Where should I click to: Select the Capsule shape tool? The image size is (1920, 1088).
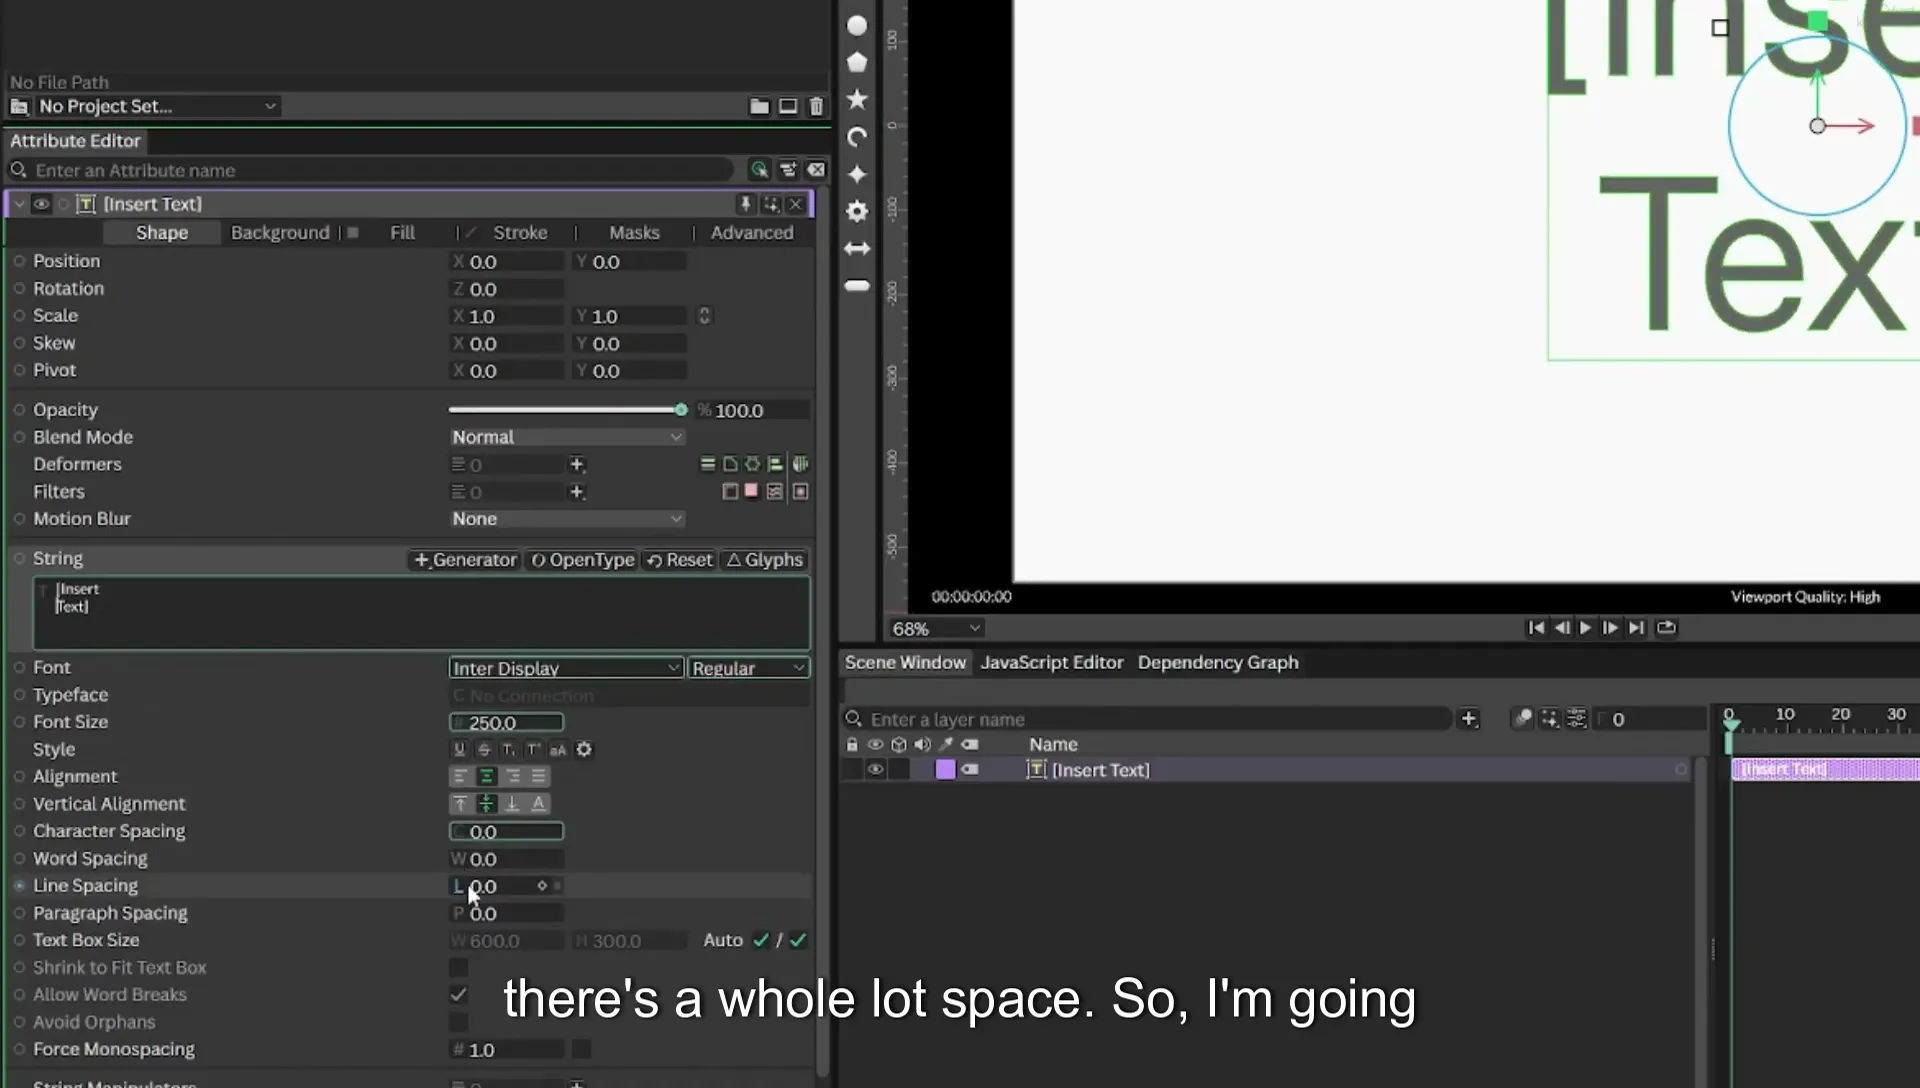click(x=857, y=285)
